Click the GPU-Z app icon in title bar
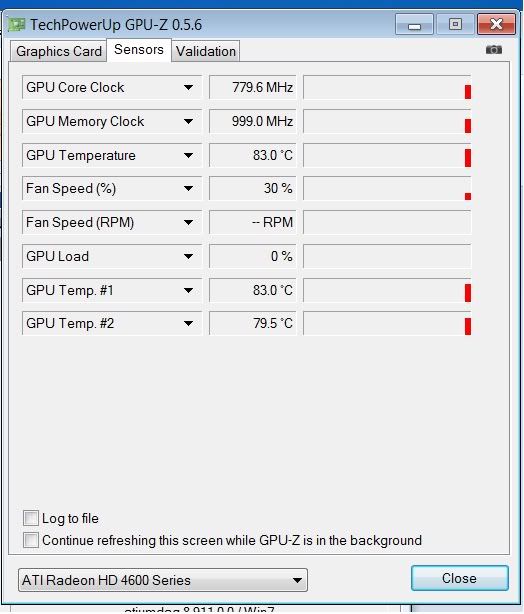This screenshot has height=614, width=524. click(x=16, y=25)
